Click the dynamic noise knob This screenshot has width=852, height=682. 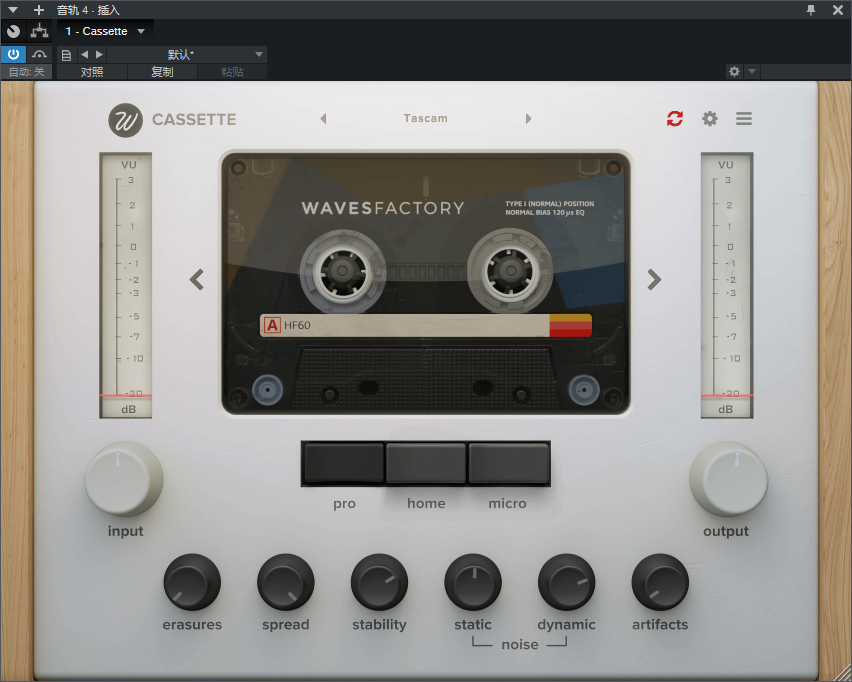click(566, 582)
